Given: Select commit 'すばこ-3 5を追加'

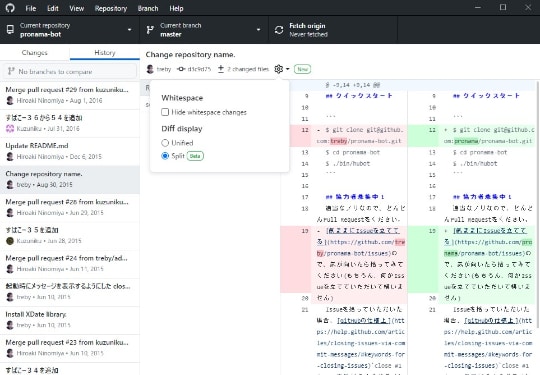Looking at the screenshot, I should pos(70,236).
